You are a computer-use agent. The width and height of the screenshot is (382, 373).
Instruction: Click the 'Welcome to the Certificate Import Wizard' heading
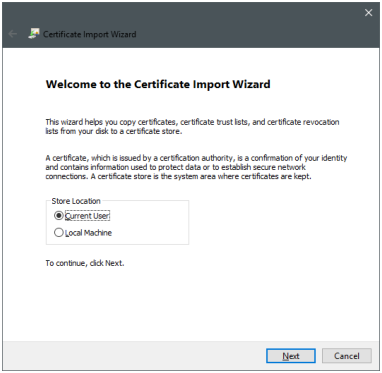click(158, 84)
